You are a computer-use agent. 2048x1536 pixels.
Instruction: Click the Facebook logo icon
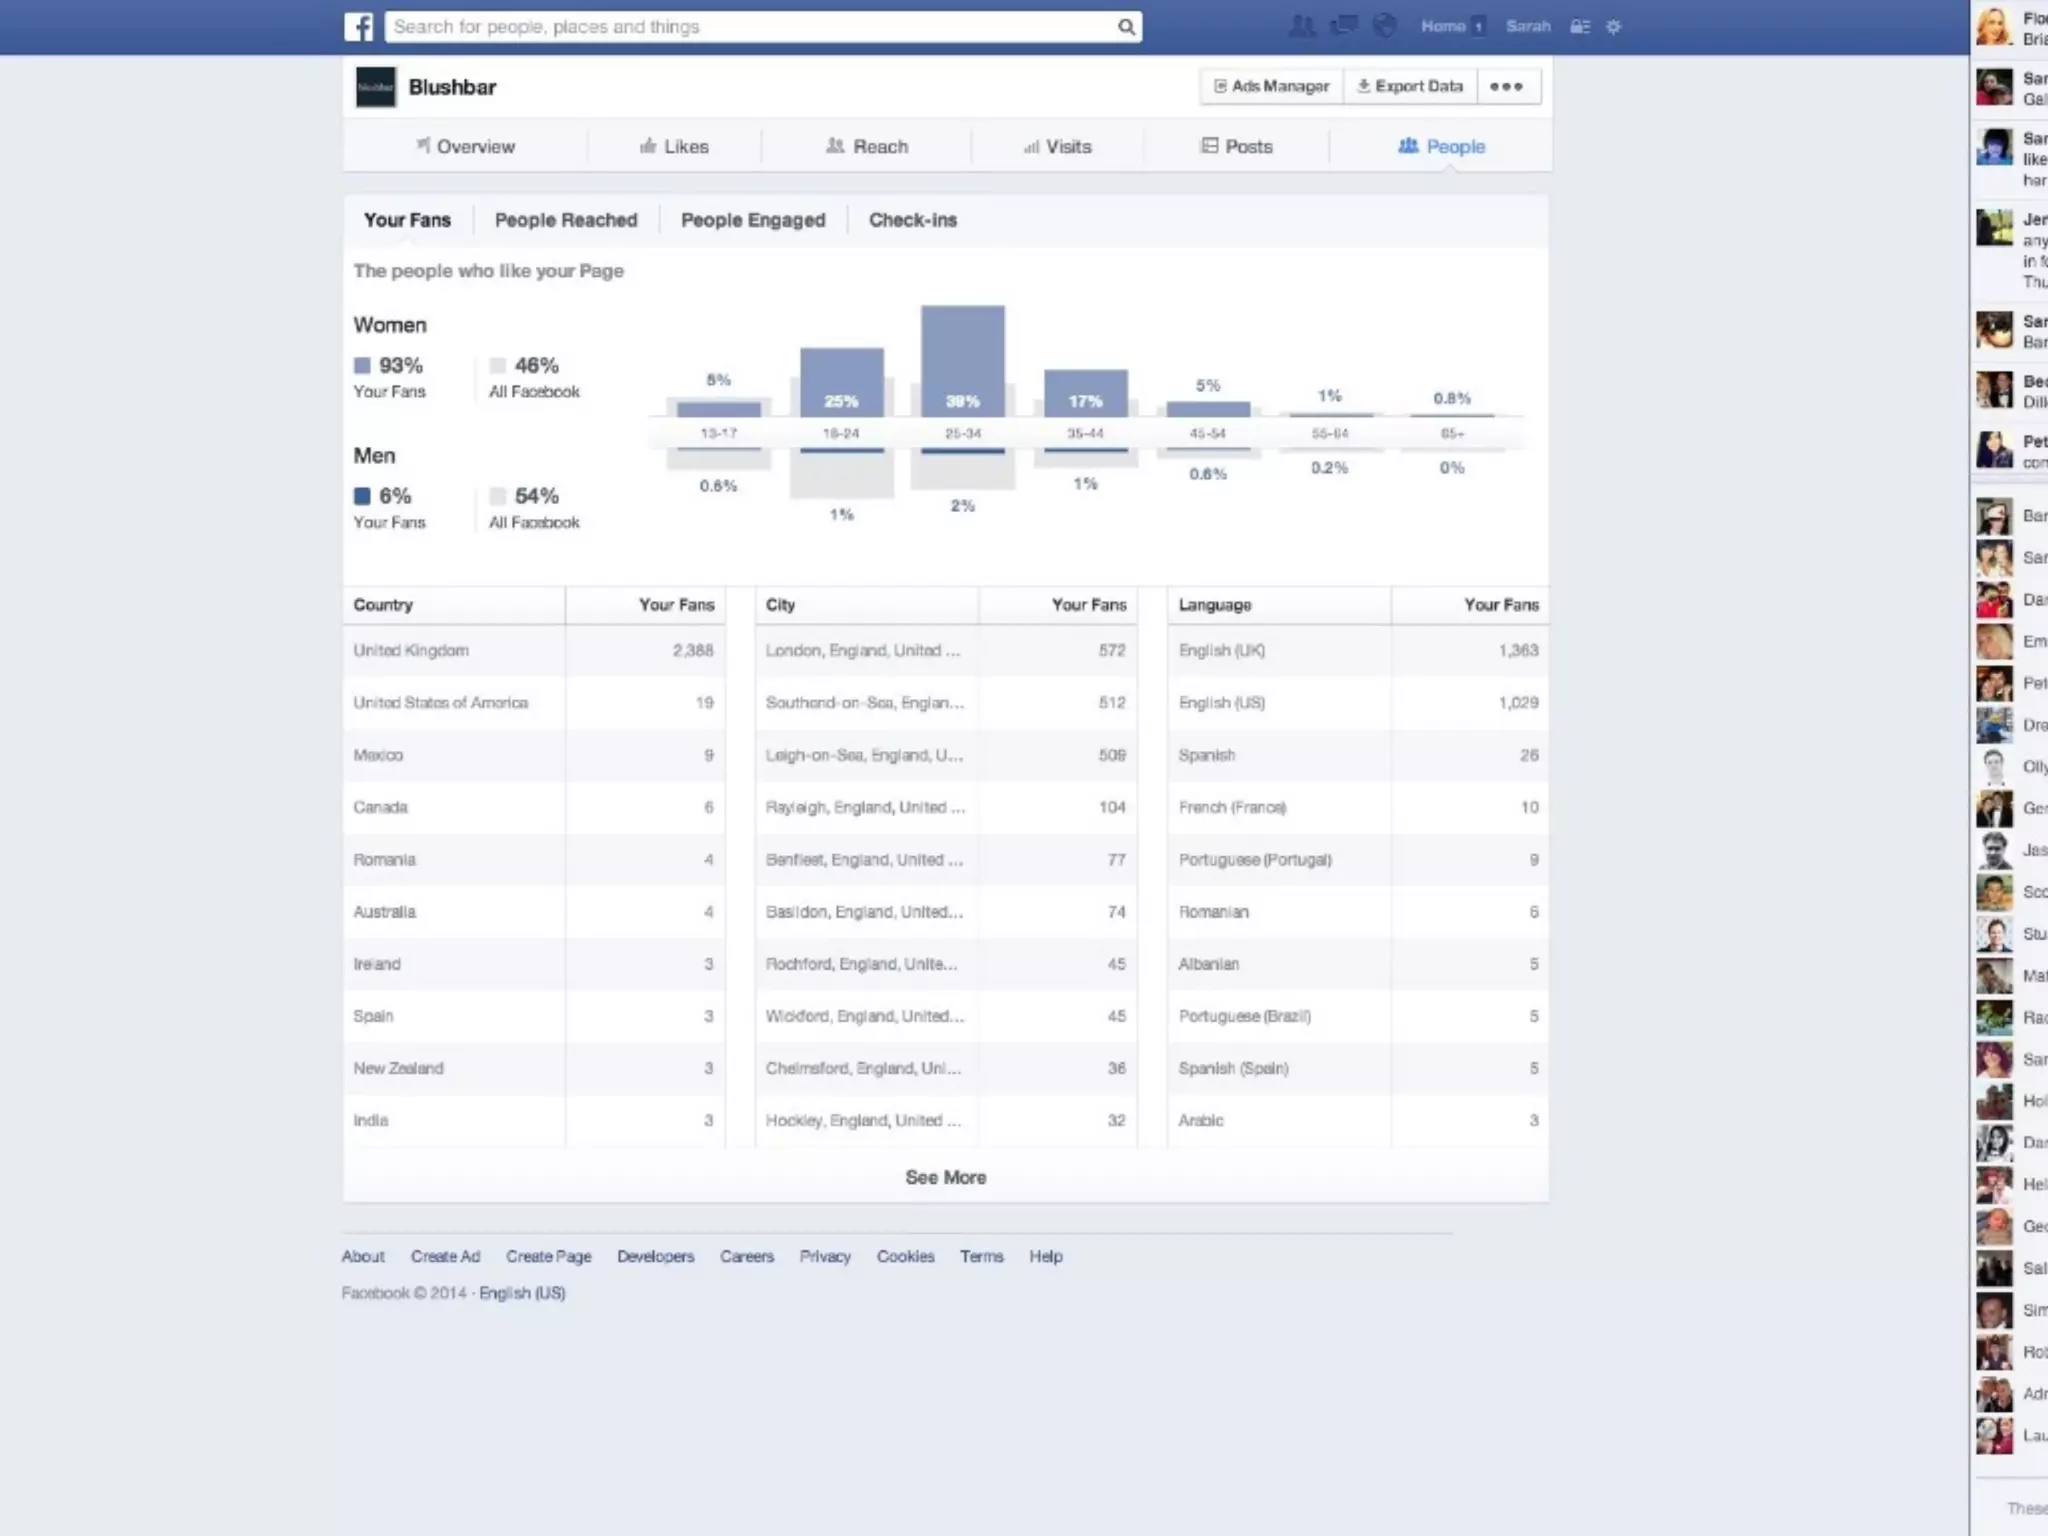(x=358, y=27)
